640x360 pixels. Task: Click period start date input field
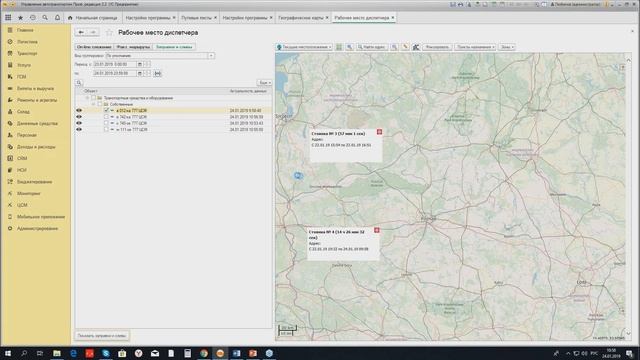click(x=114, y=64)
